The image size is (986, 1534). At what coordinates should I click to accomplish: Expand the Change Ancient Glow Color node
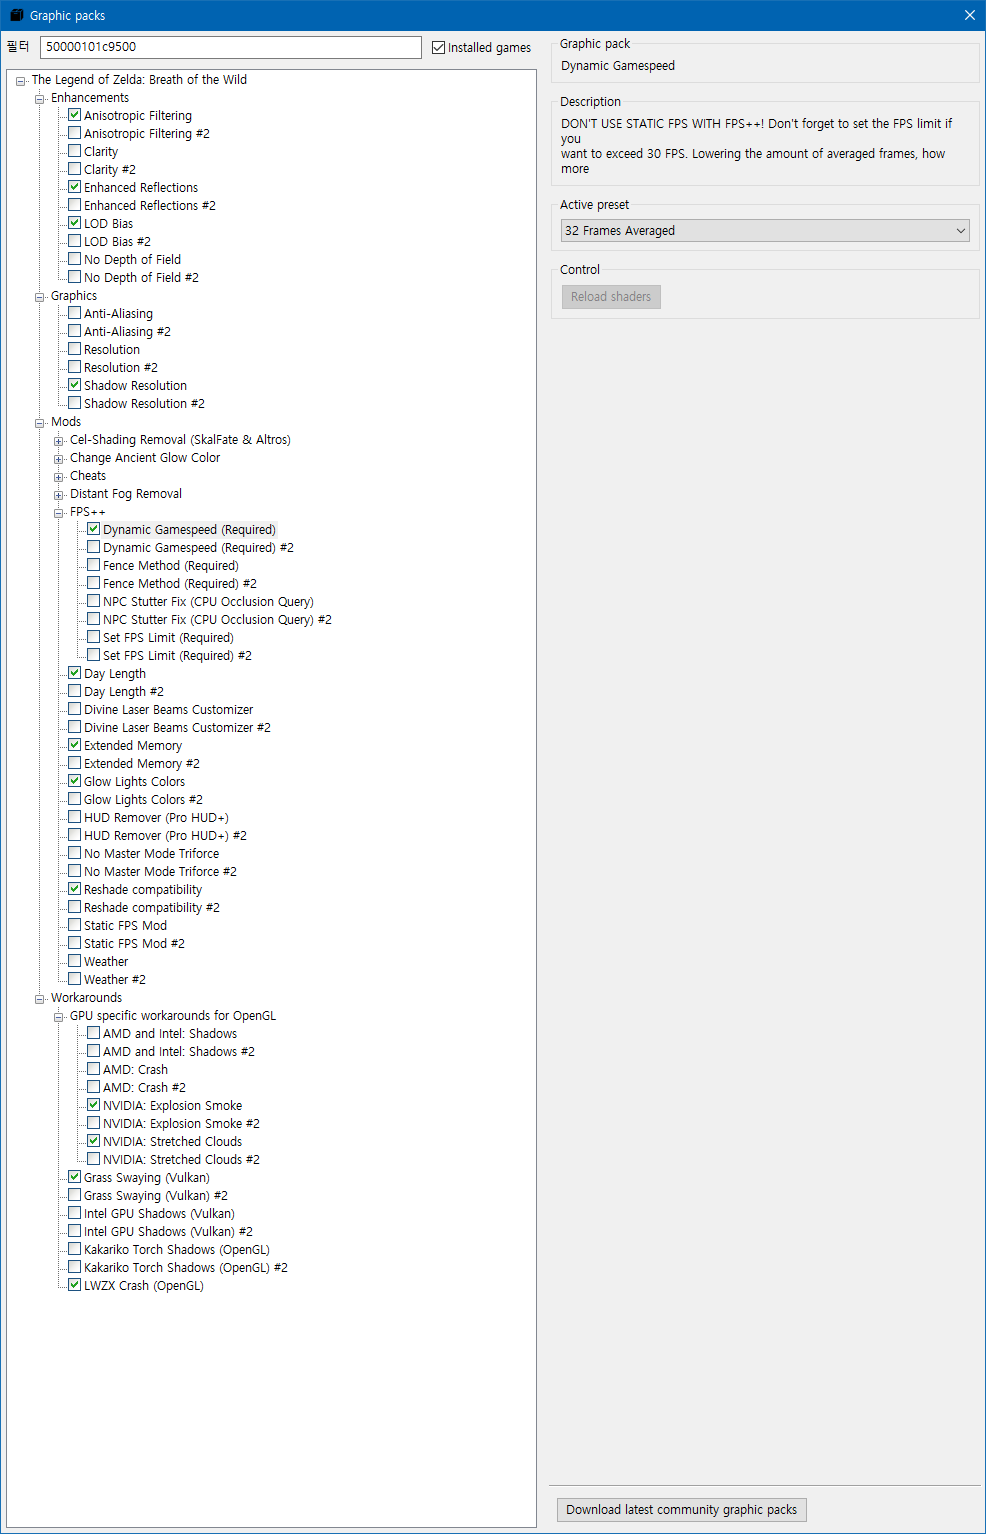59,459
